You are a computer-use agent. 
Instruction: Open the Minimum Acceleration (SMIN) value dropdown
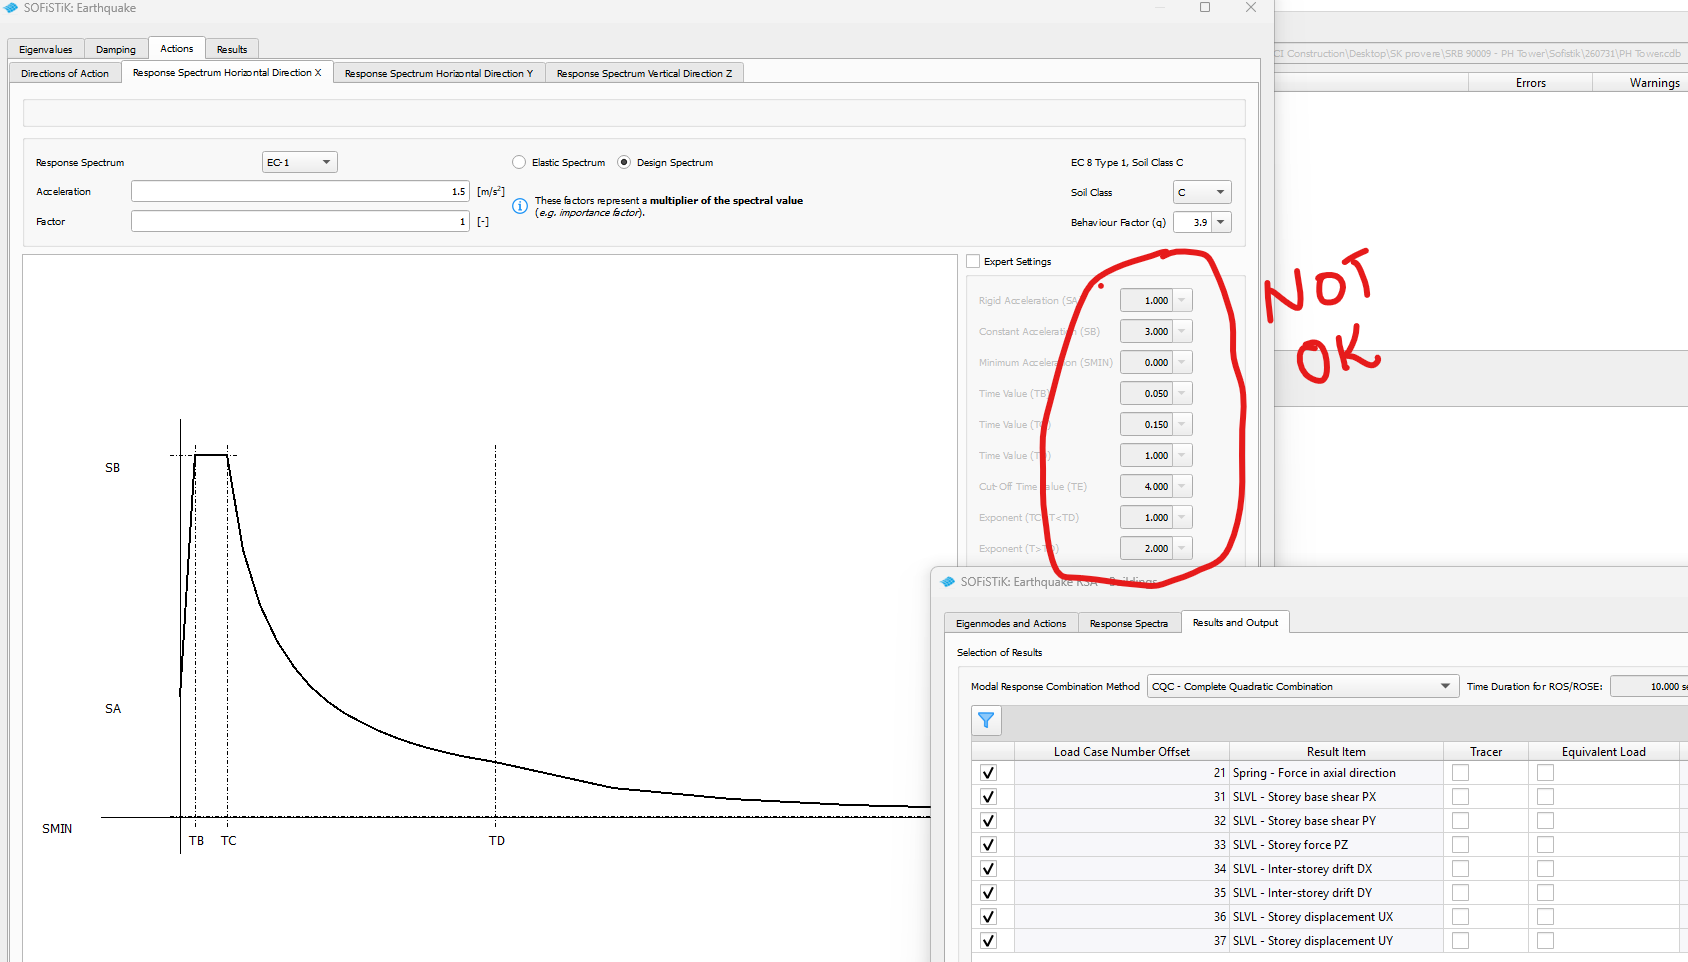1182,362
